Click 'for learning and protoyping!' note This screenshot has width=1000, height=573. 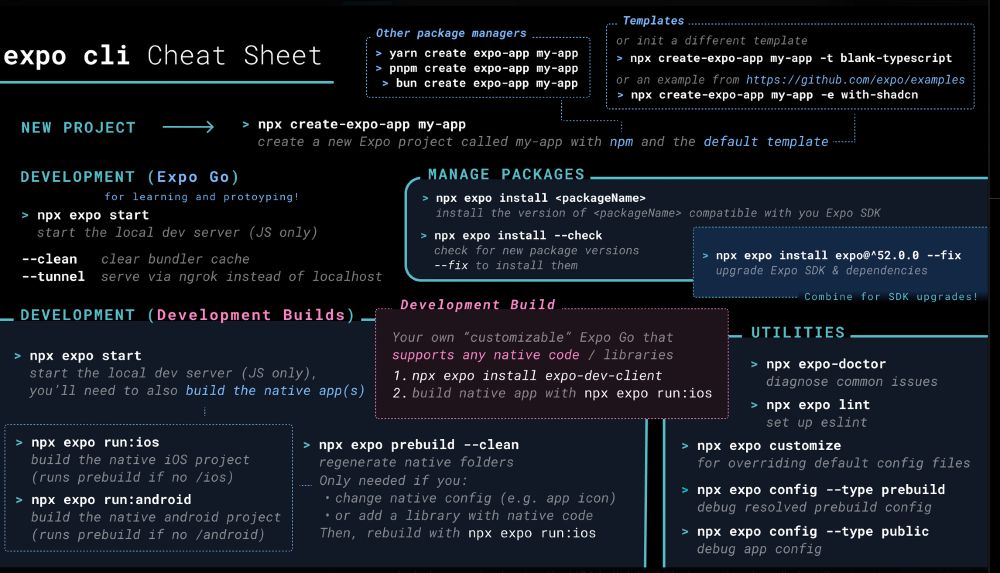(x=202, y=197)
